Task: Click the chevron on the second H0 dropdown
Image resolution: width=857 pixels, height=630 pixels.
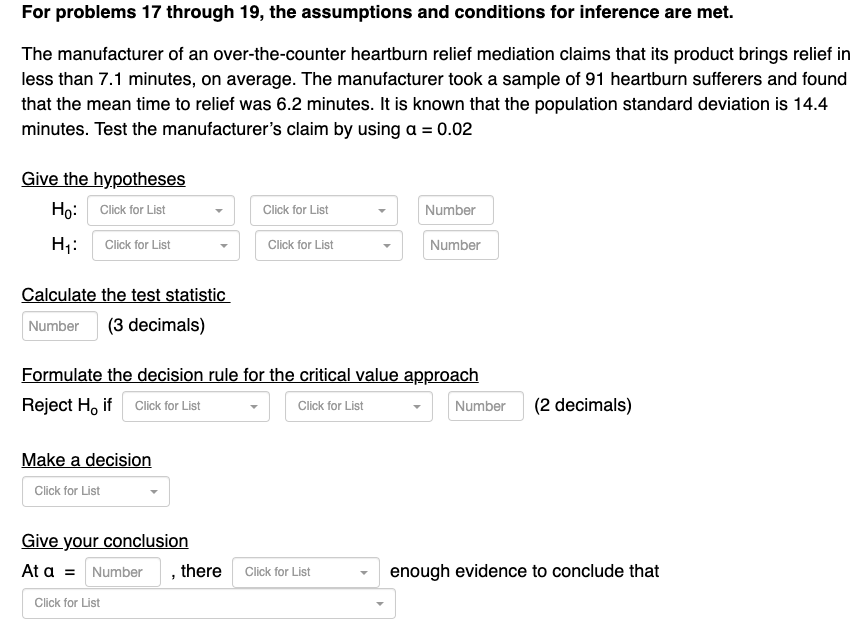Action: pyautogui.click(x=382, y=210)
